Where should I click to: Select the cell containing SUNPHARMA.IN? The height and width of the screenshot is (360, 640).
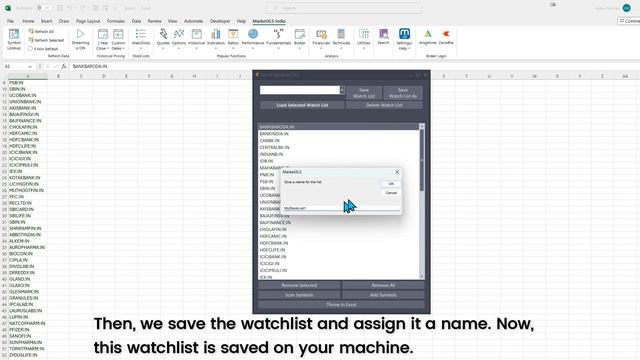tap(28, 342)
